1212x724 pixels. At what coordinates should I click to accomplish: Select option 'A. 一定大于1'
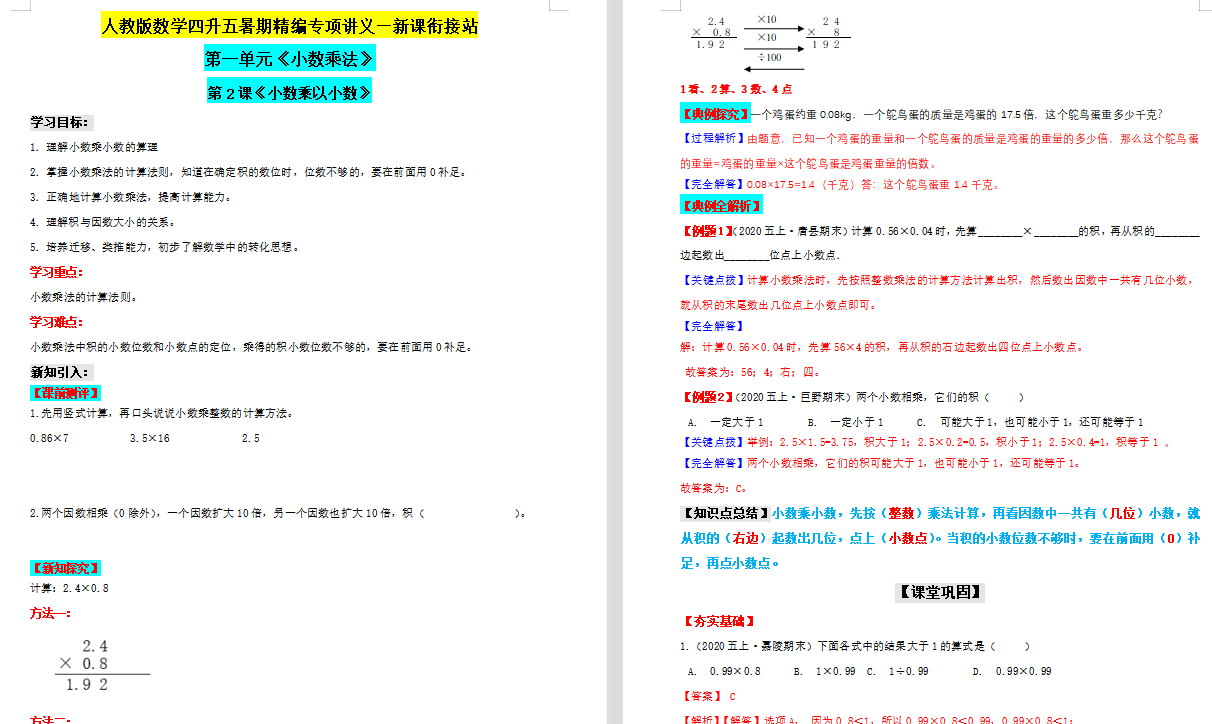(726, 422)
